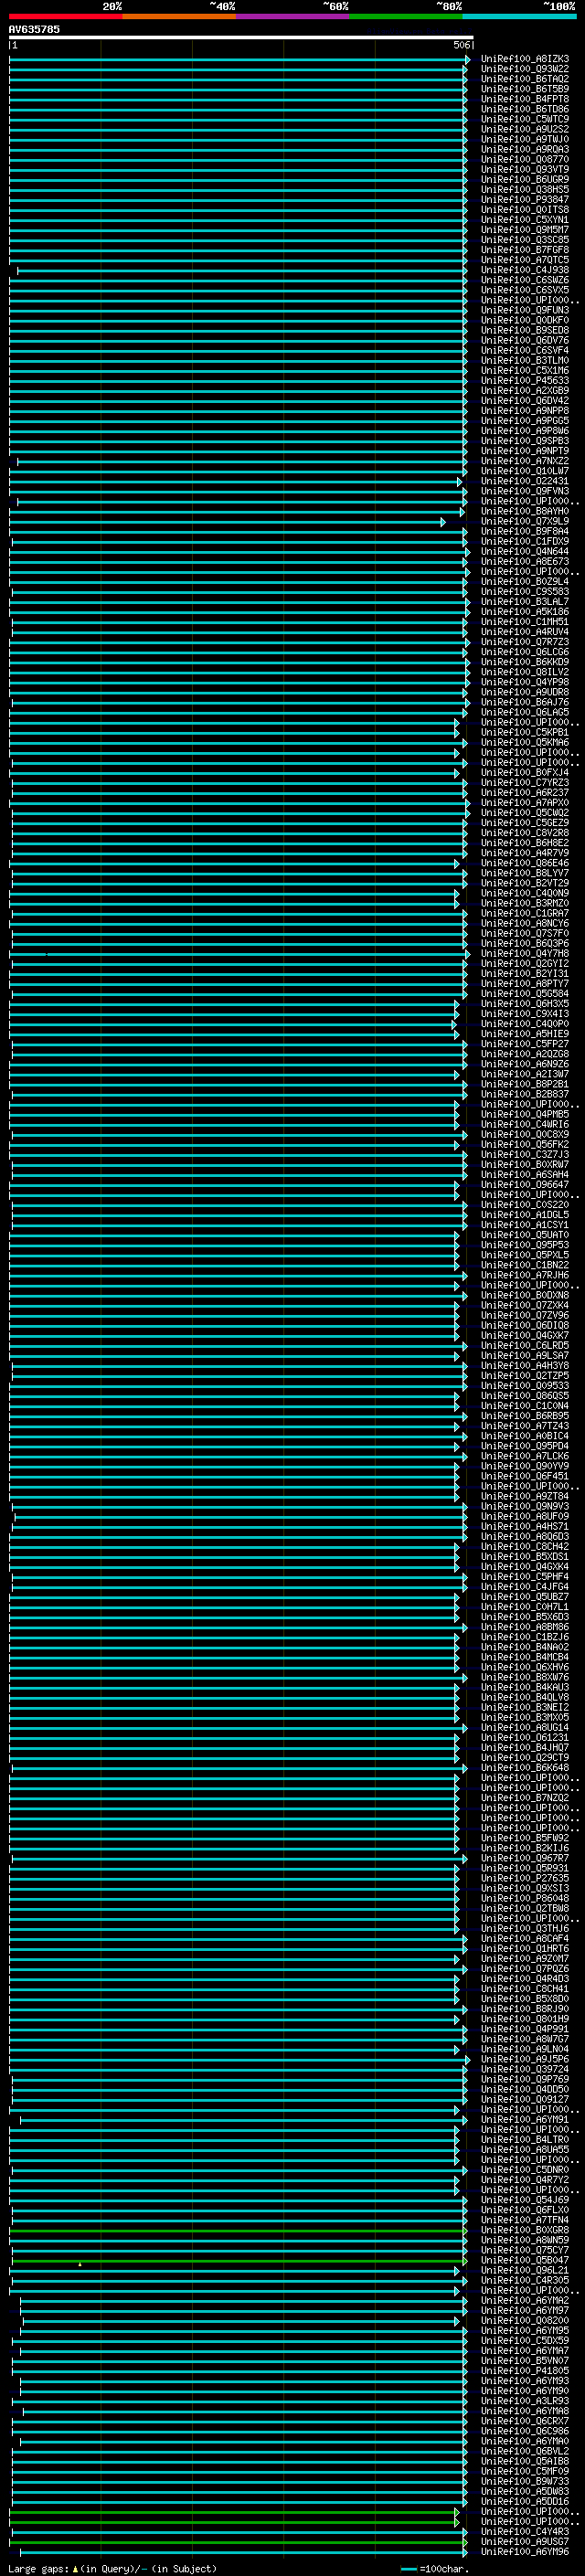Select the UniRef100_A7TFN4 entry
Image resolution: width=585 pixels, height=2576 pixels.
pos(525,2221)
